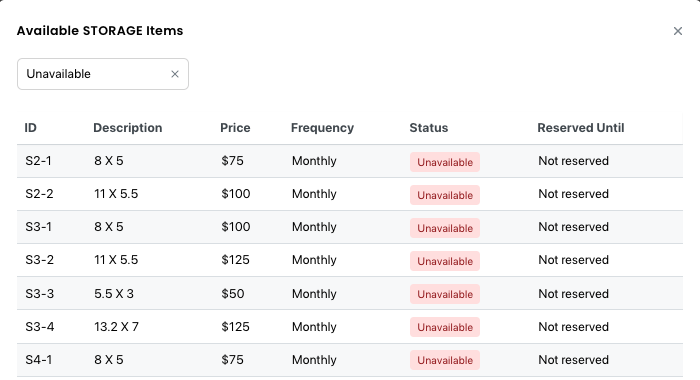Select storage row S3-2
This screenshot has height=380, width=700.
tap(350, 260)
